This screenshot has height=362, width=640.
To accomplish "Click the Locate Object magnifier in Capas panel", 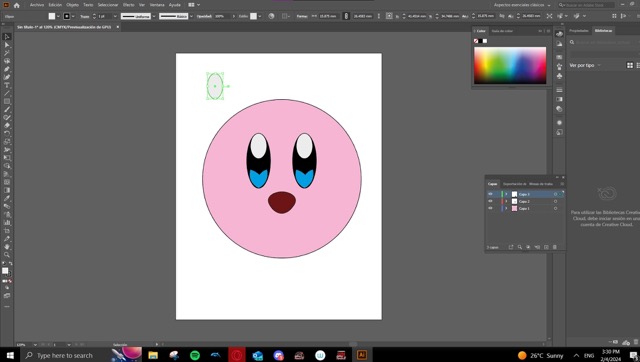I will (520, 247).
